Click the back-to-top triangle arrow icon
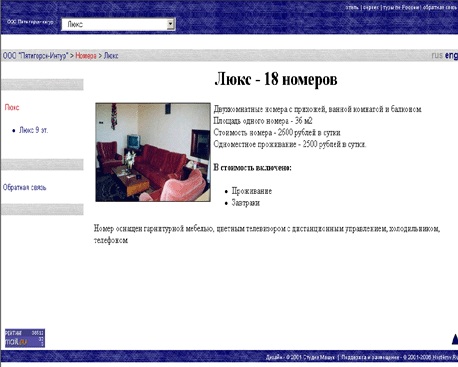This screenshot has width=458, height=367. click(455, 339)
